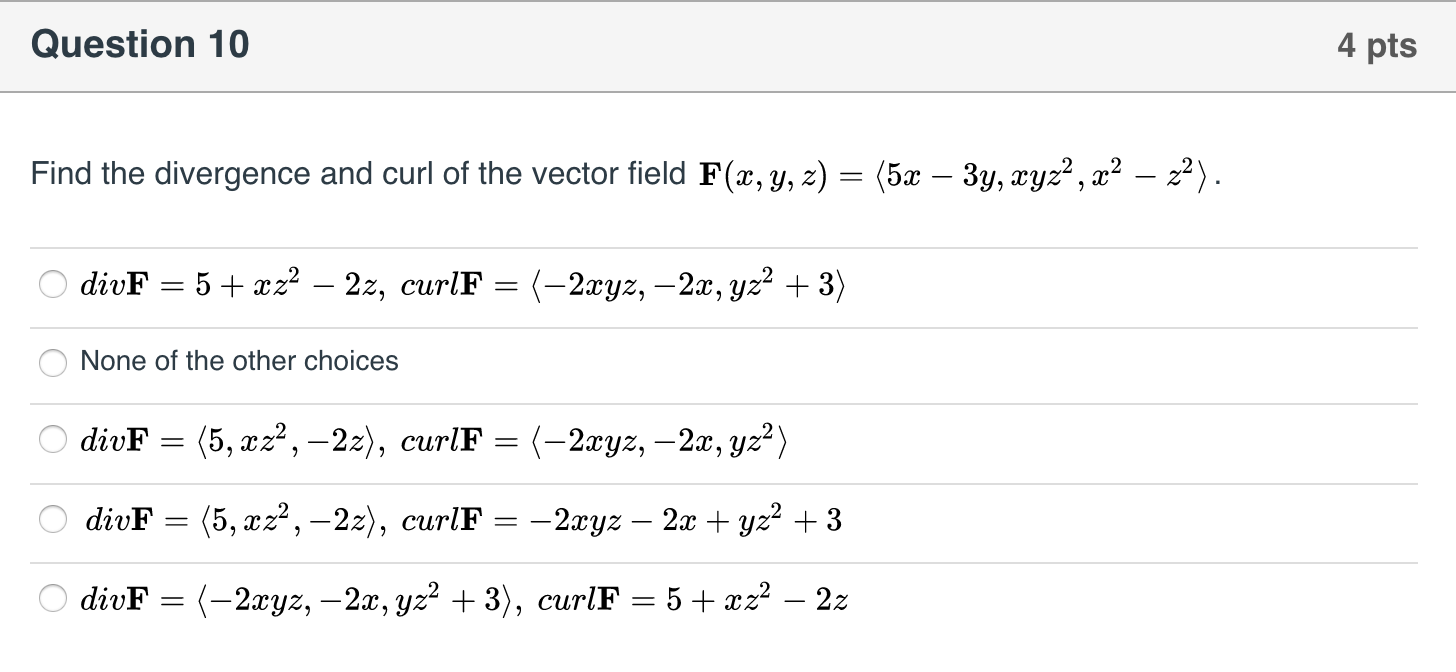
Task: Select the 'None of the other choices' option
Action: click(x=53, y=363)
